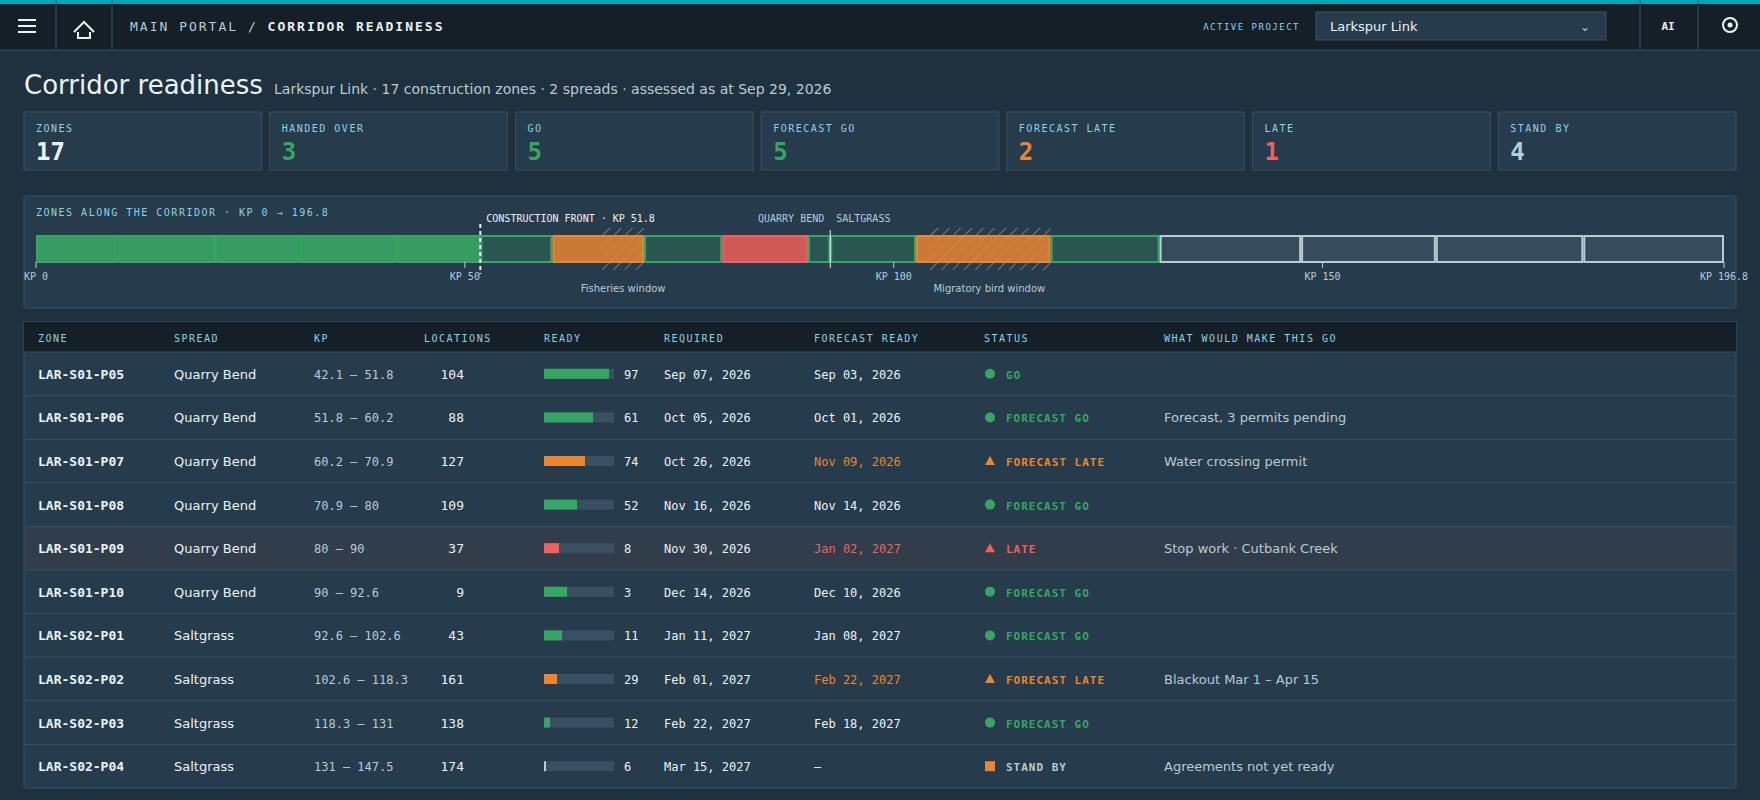Open the Zones 17 summary card
1760x800 pixels.
(143, 141)
